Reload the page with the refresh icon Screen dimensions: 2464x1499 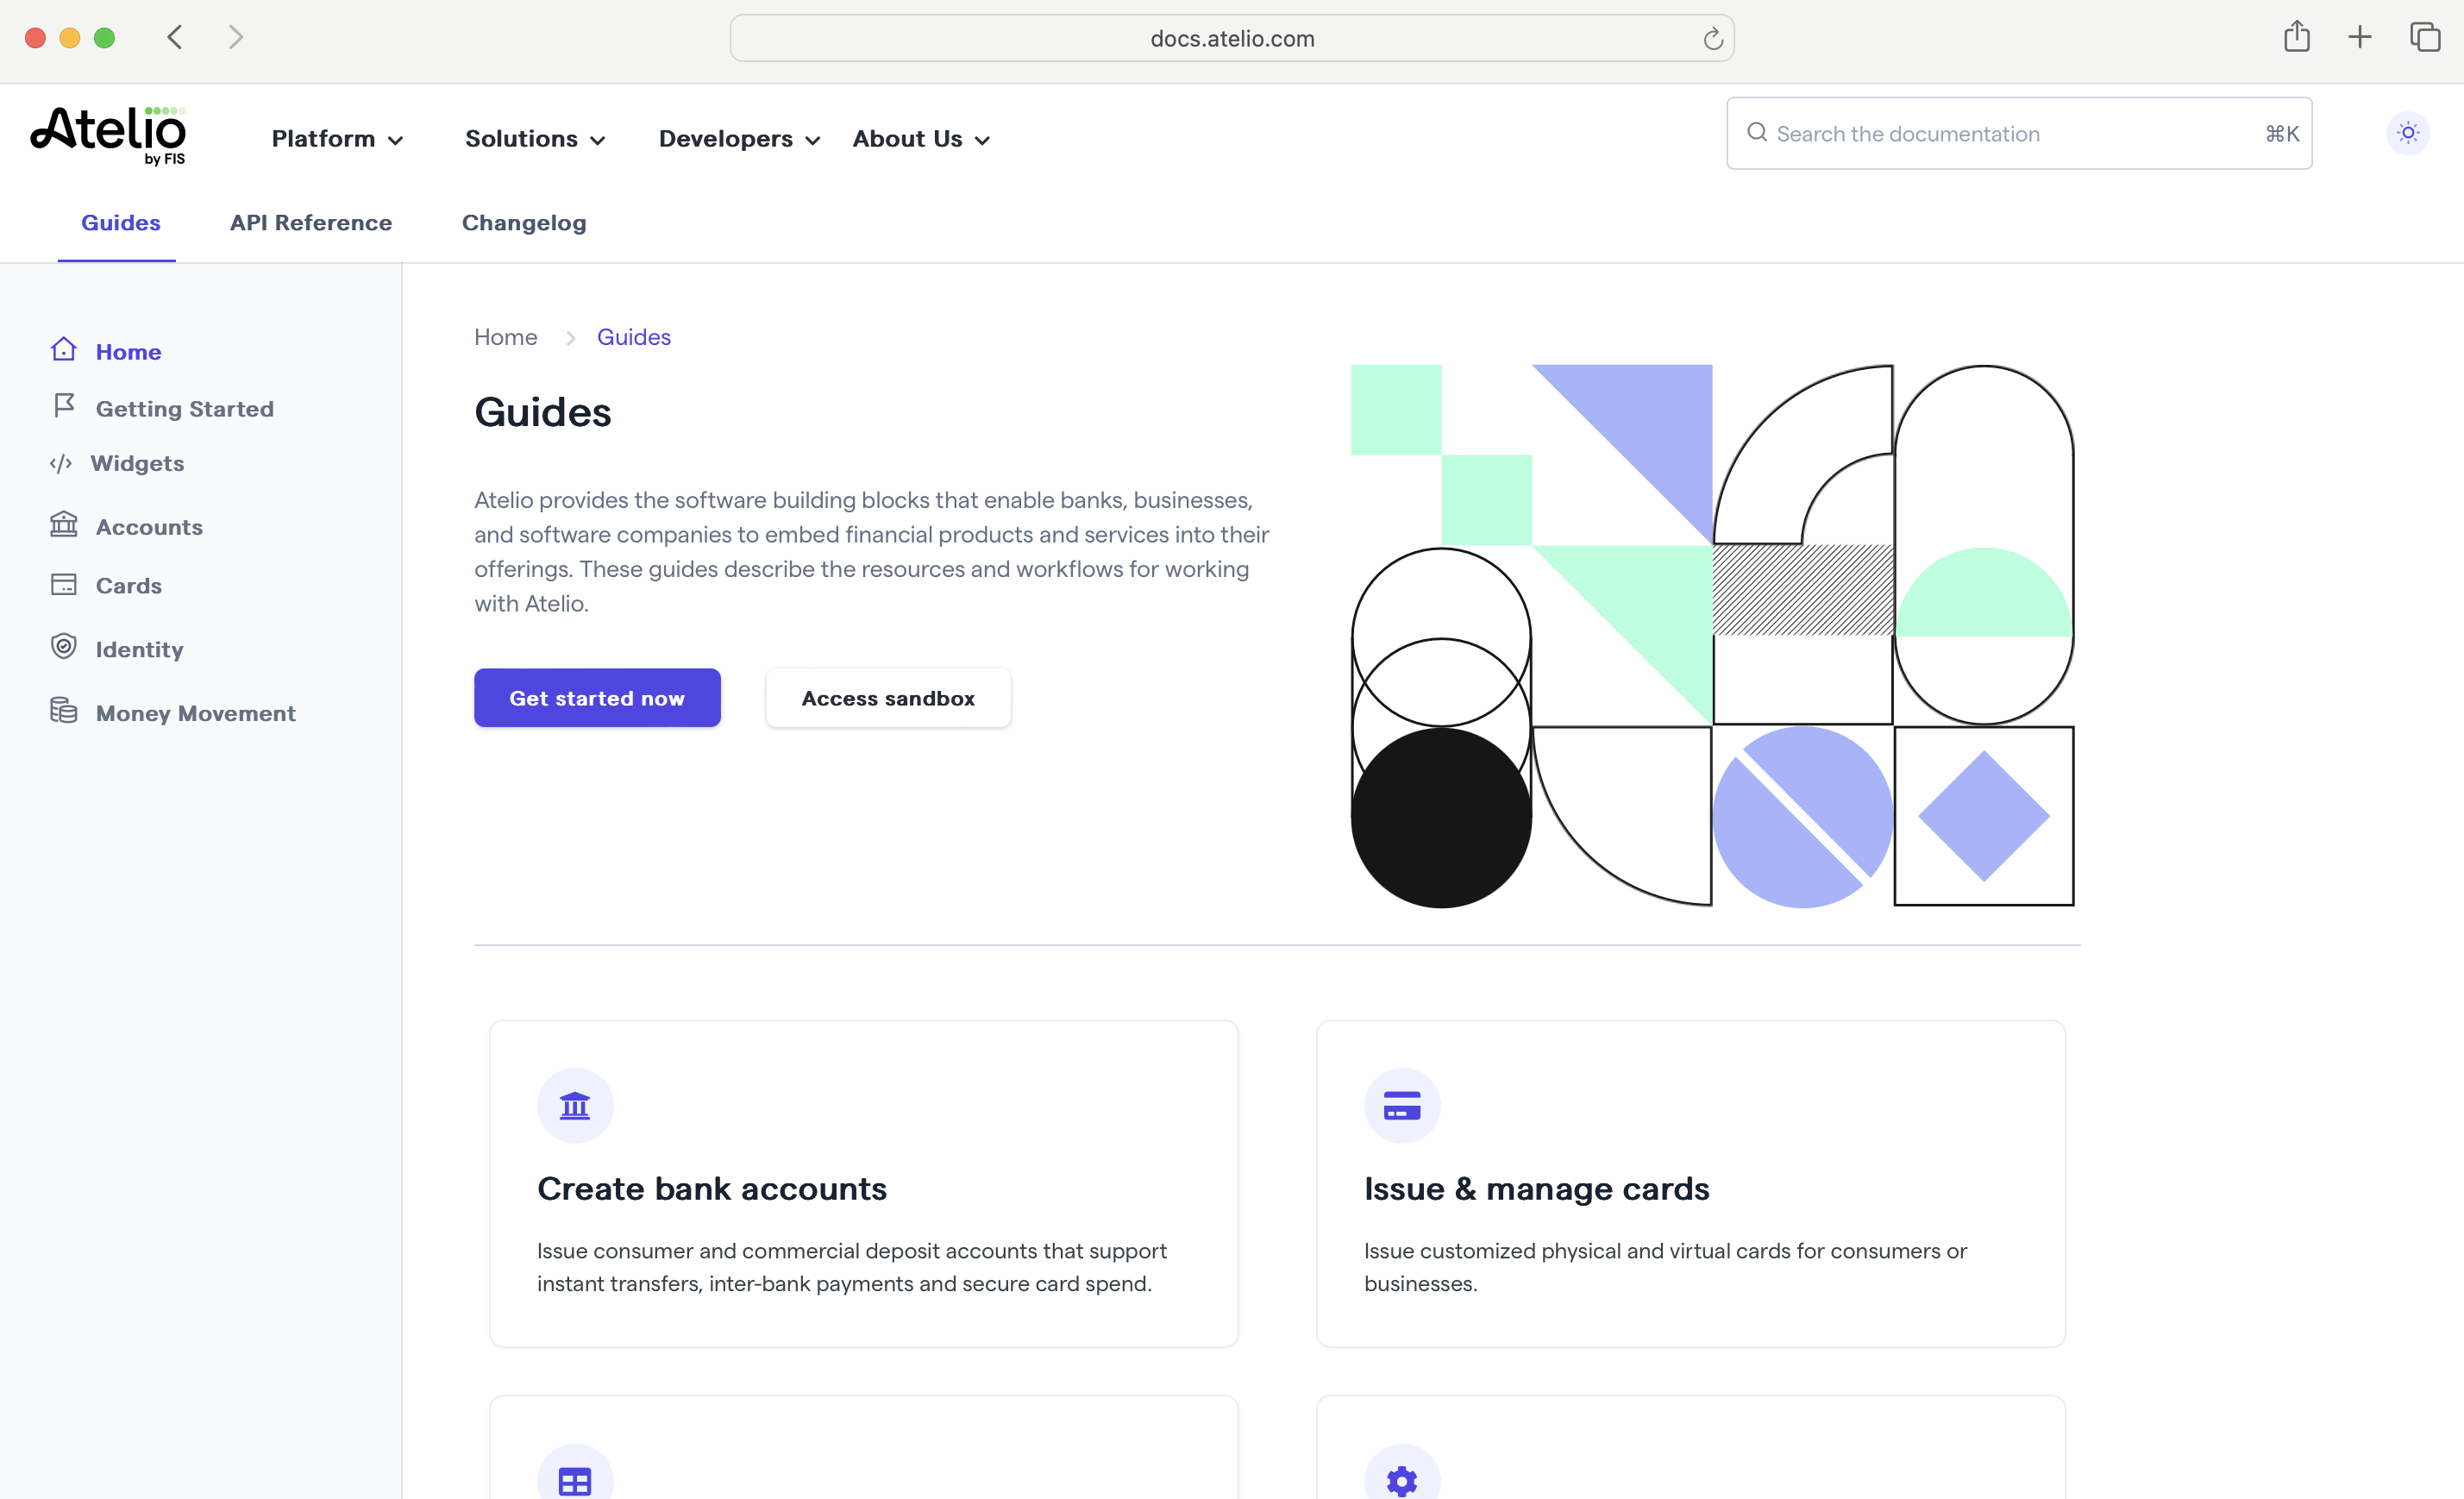click(x=1713, y=39)
